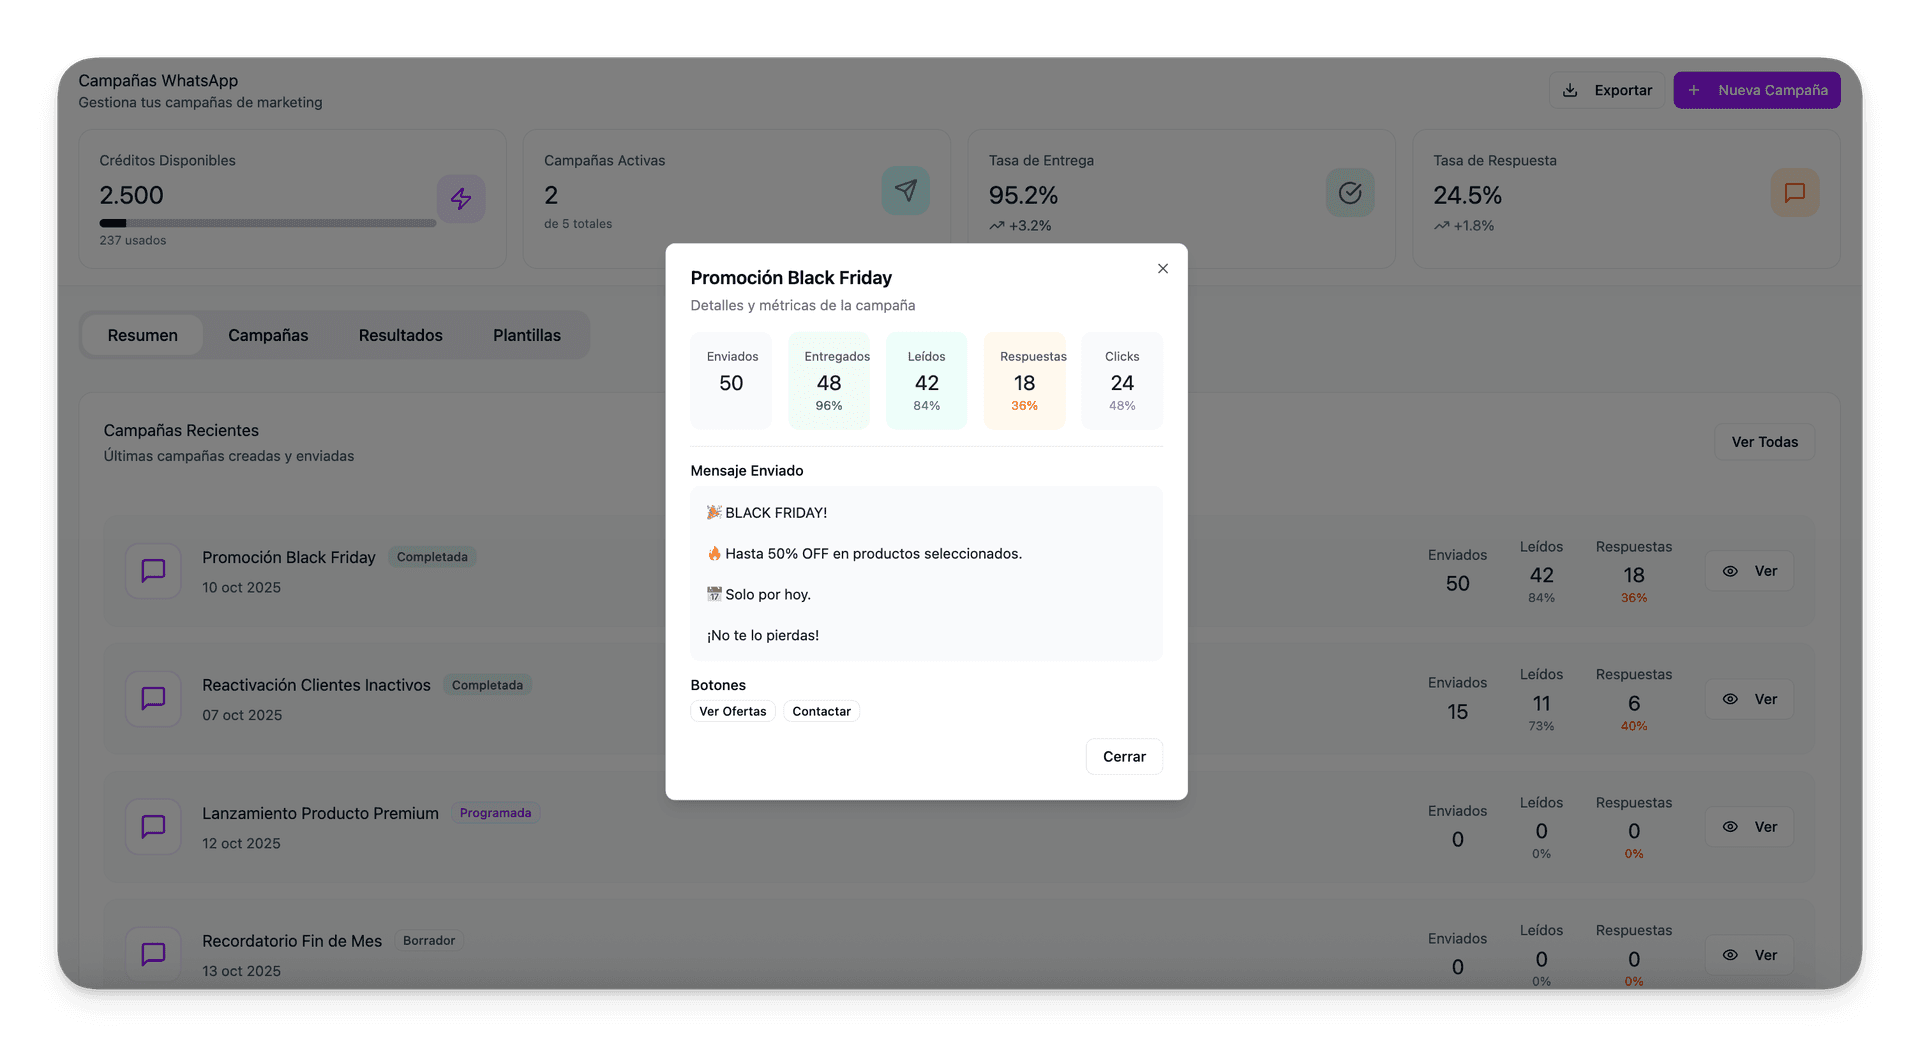The width and height of the screenshot is (1920, 1047).
Task: View Recordatorio Fin de Mes details
Action: [x=1749, y=955]
